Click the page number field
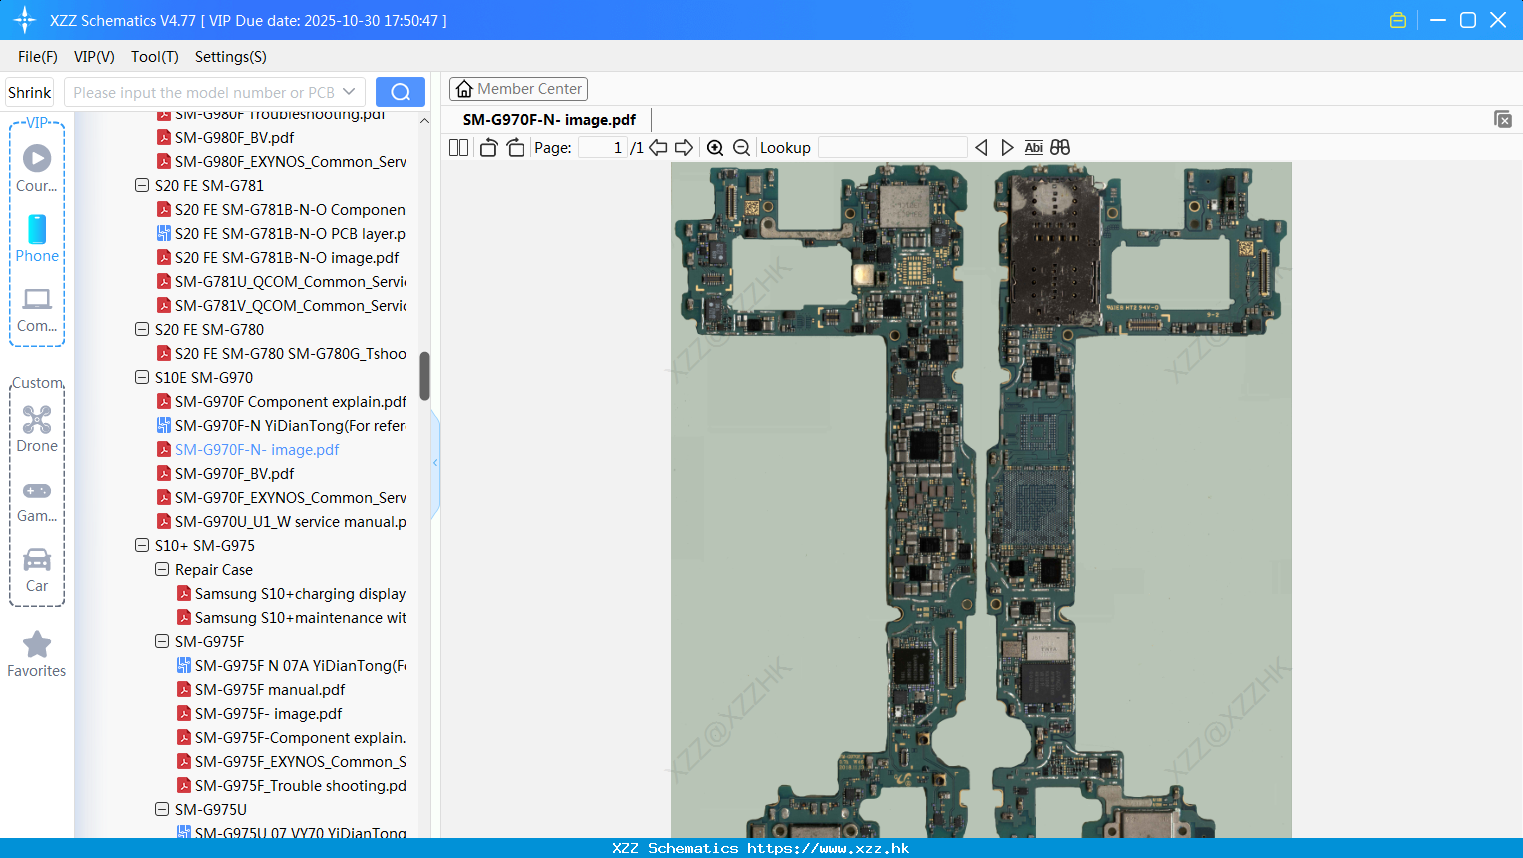The height and width of the screenshot is (858, 1523). pos(602,147)
